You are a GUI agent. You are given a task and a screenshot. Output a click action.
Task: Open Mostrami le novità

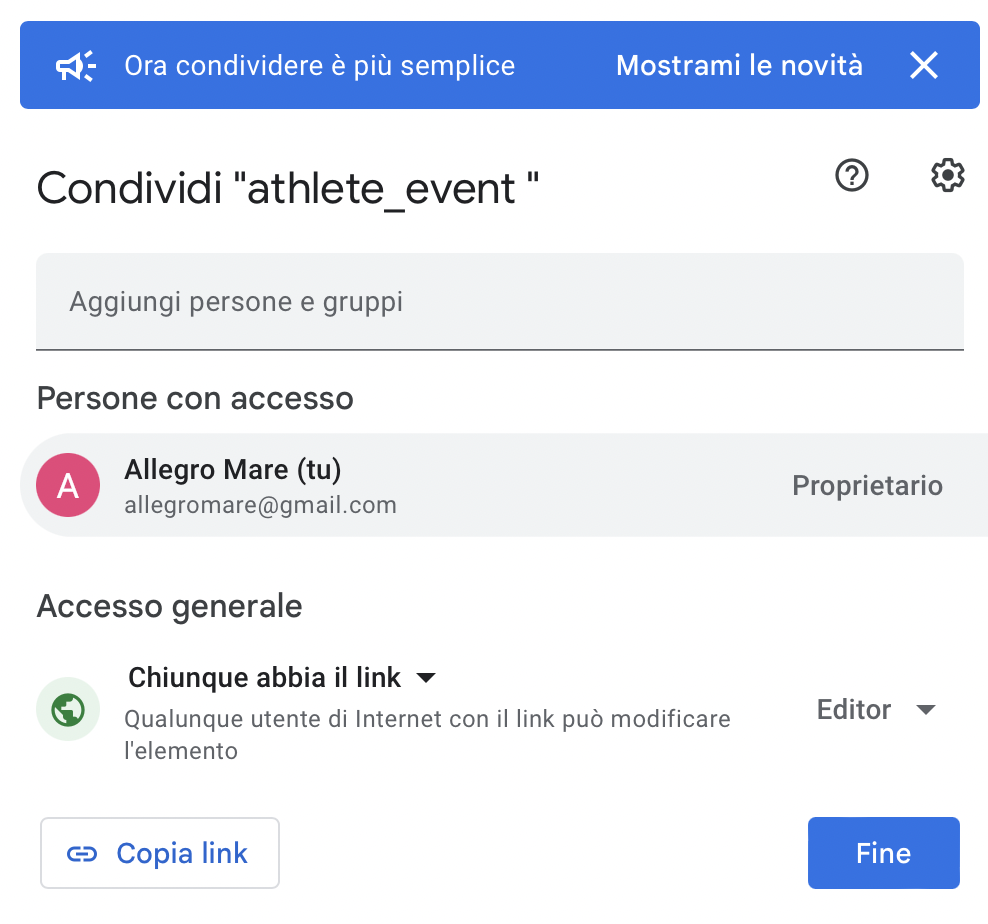pyautogui.click(x=739, y=65)
